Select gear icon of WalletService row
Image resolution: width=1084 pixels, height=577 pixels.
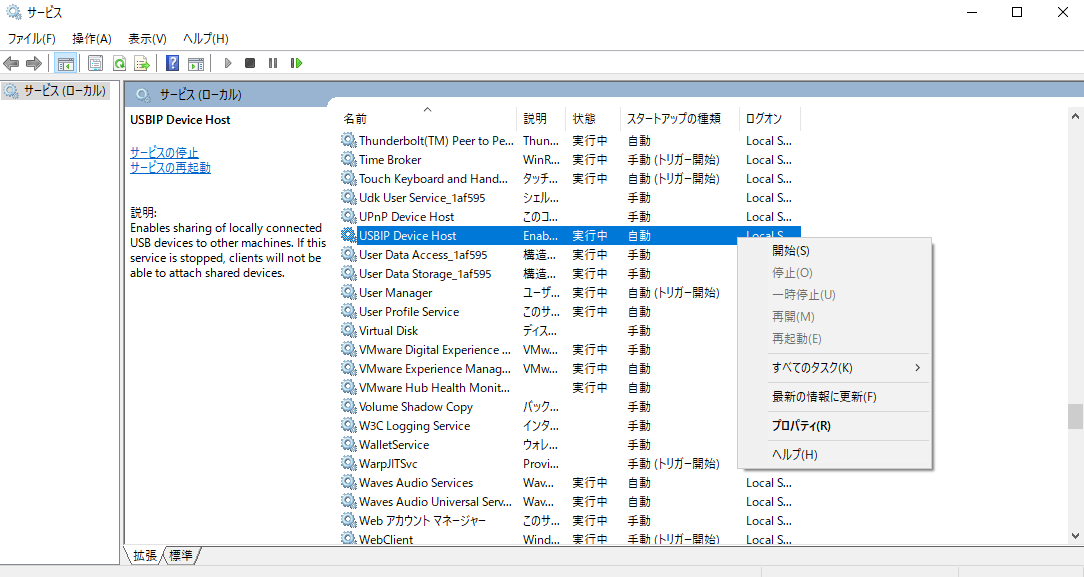(x=349, y=444)
